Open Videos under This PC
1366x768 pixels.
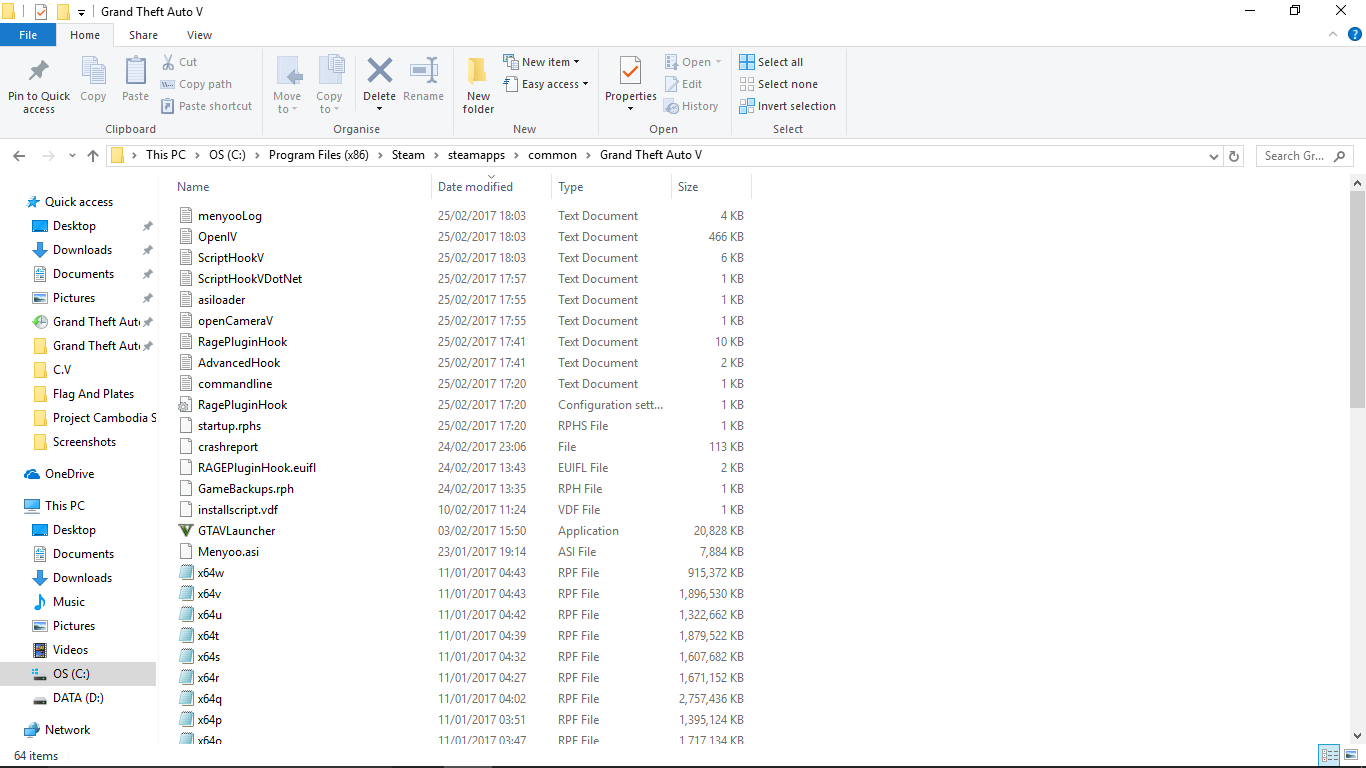point(70,650)
